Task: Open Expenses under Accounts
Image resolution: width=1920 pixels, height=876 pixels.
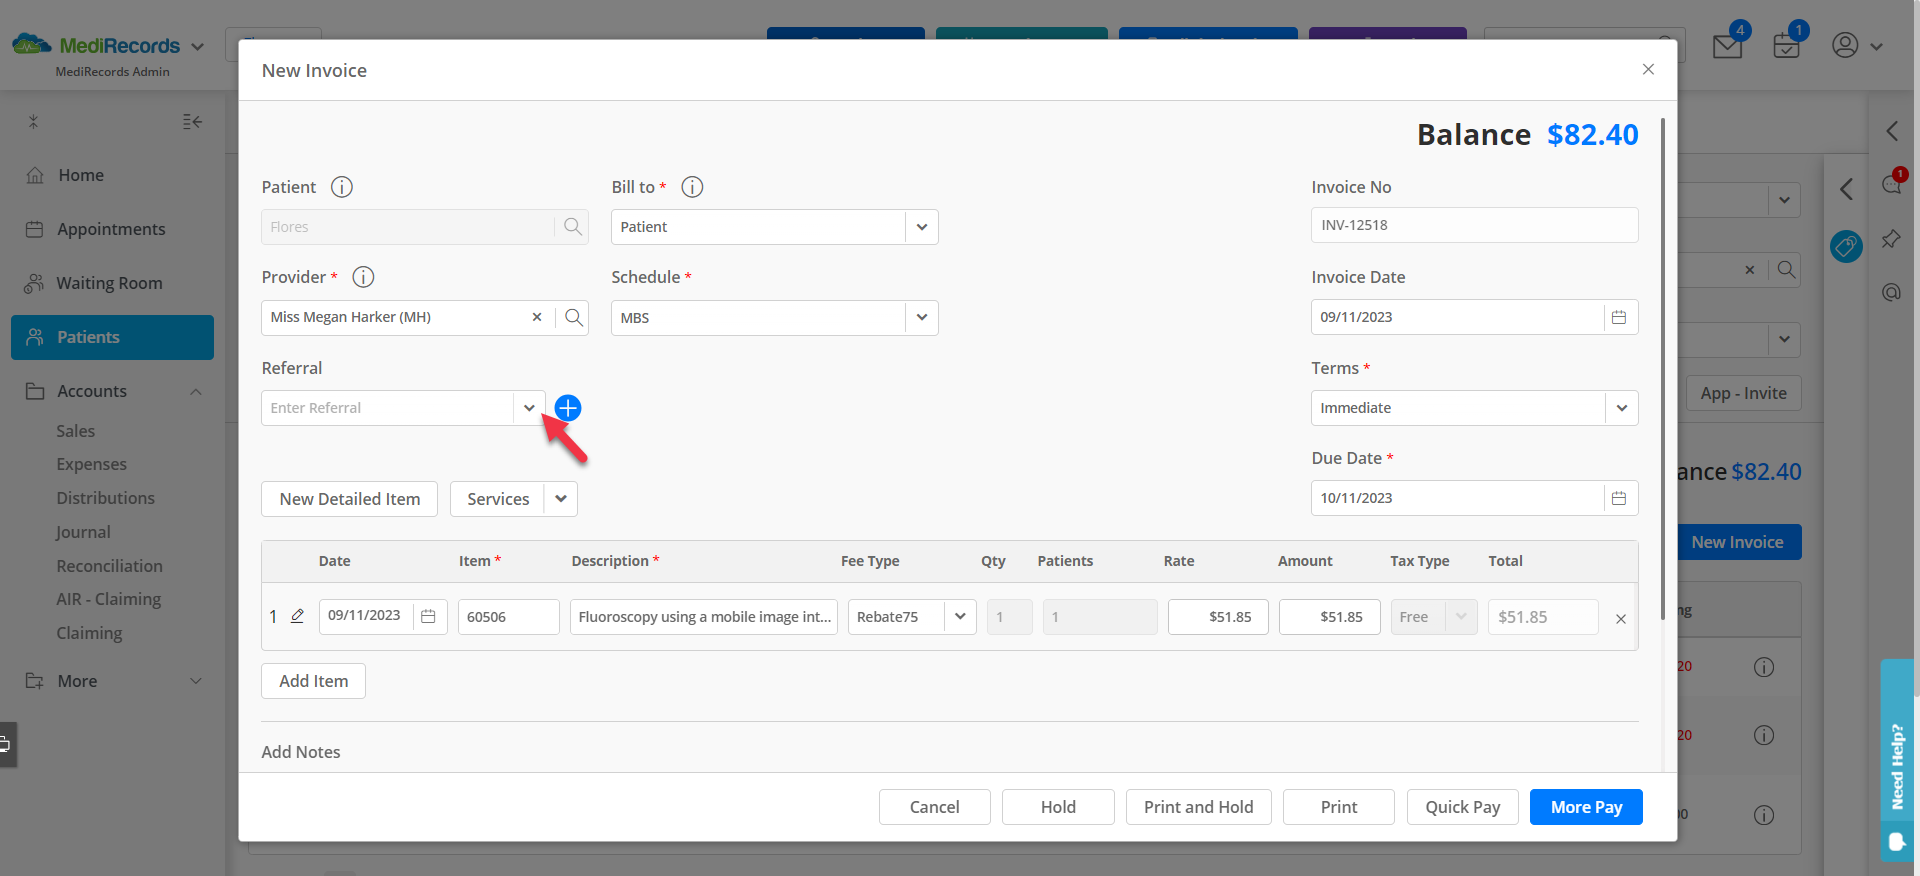Action: tap(92, 464)
